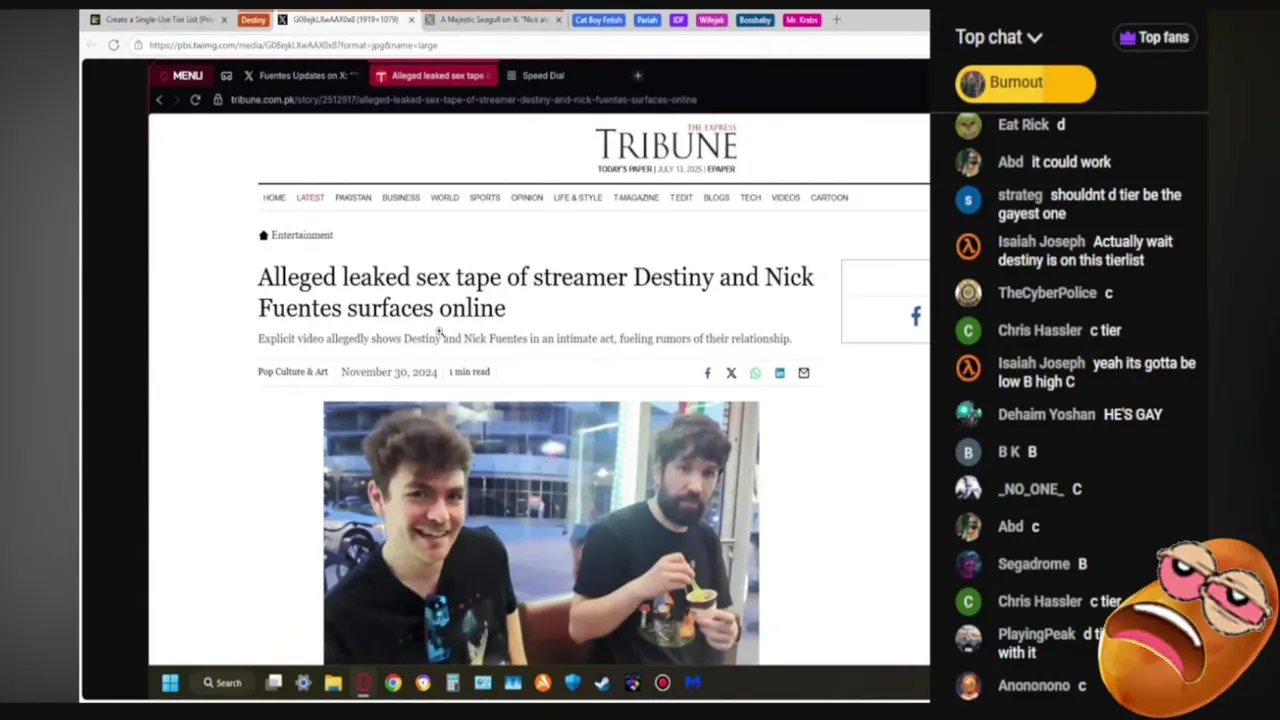Image resolution: width=1280 pixels, height=720 pixels.
Task: Open BUSINESS section in Tribune menu
Action: coord(401,198)
